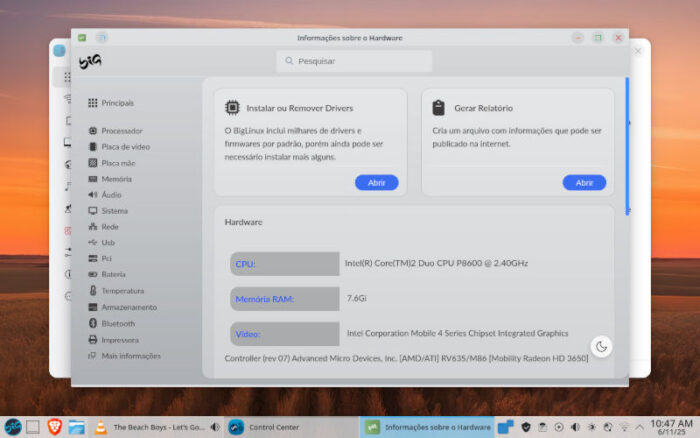Screen dimensions: 700x438
Task: Click the Intel Core2 Duo P8600 value
Action: tap(436, 263)
